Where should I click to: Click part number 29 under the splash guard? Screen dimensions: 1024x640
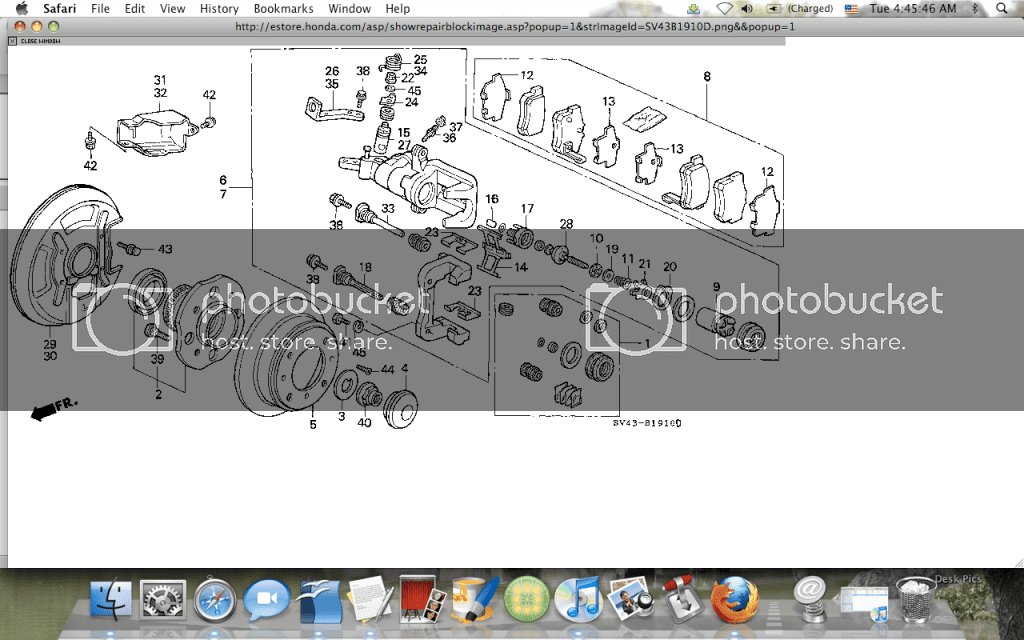[x=50, y=344]
